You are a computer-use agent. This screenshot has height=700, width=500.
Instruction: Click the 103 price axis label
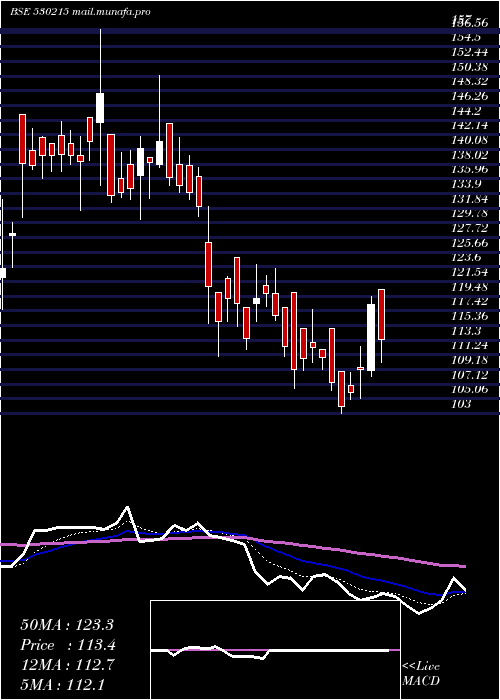461,405
